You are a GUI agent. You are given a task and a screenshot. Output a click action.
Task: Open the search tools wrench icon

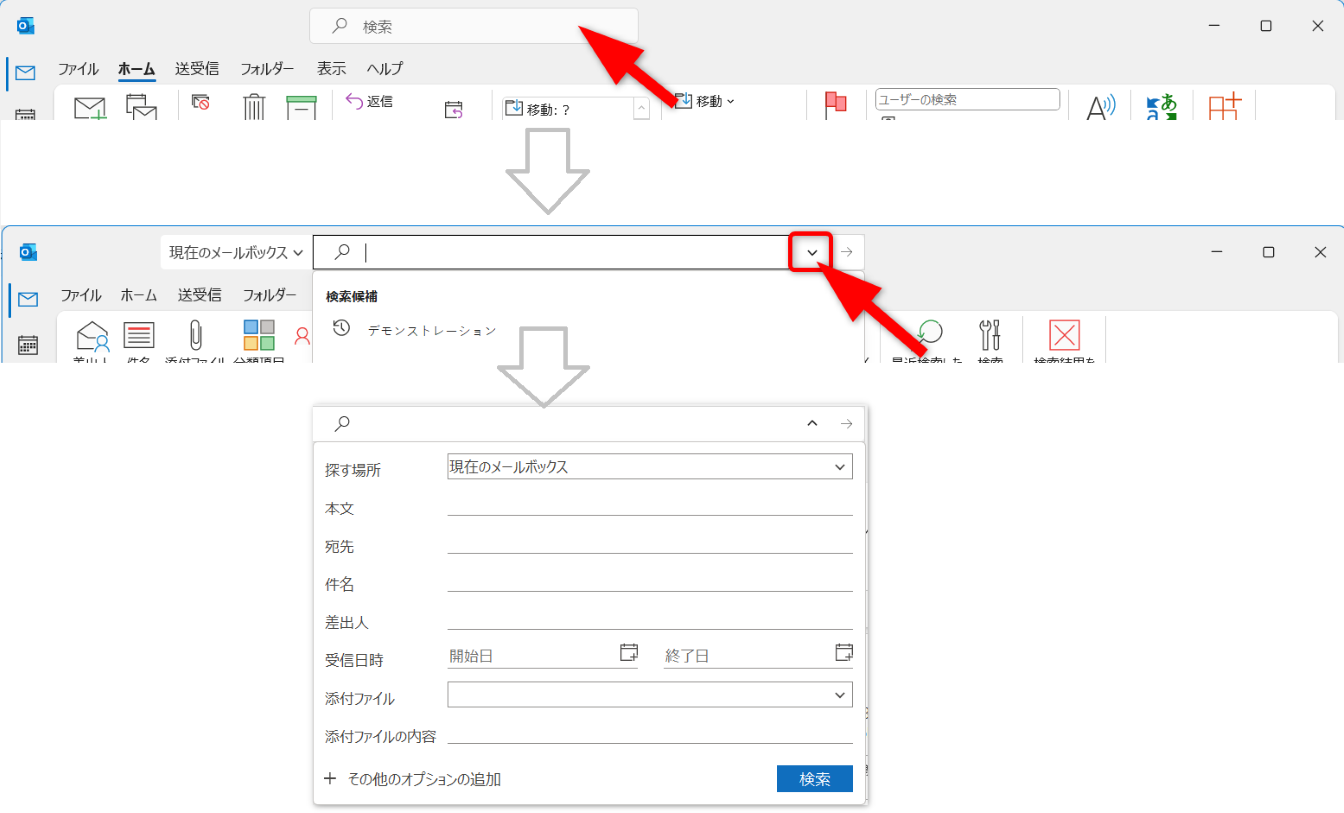[x=990, y=336]
